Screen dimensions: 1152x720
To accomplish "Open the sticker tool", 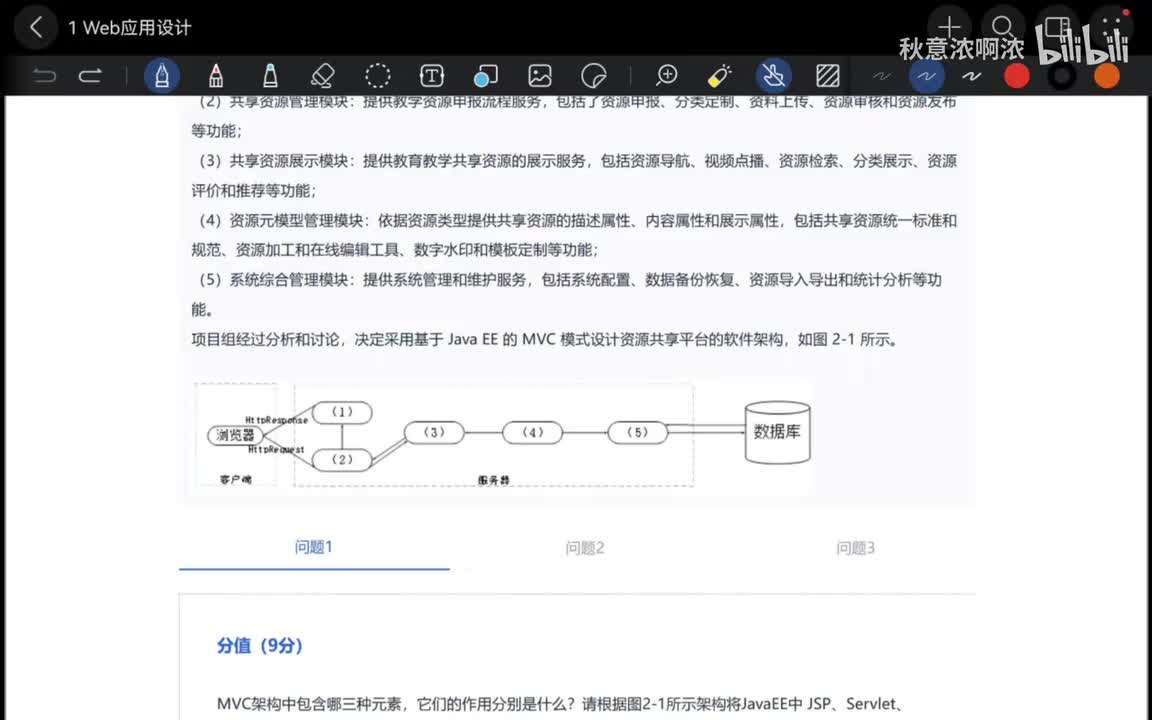I will point(594,76).
